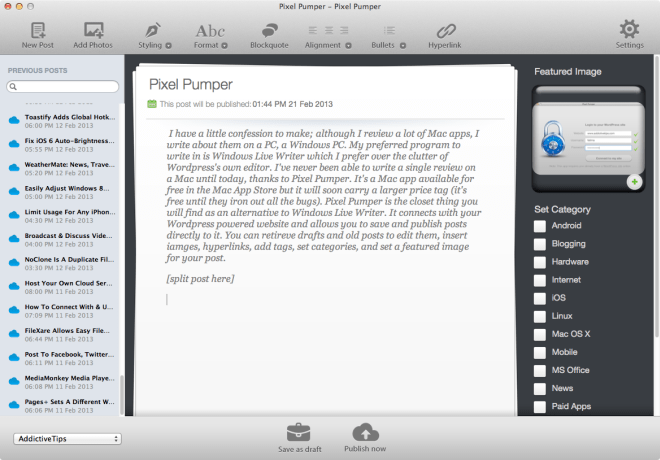Image resolution: width=660 pixels, height=460 pixels.
Task: Open post Easily Adjust Windows 8
Action: tap(62, 192)
